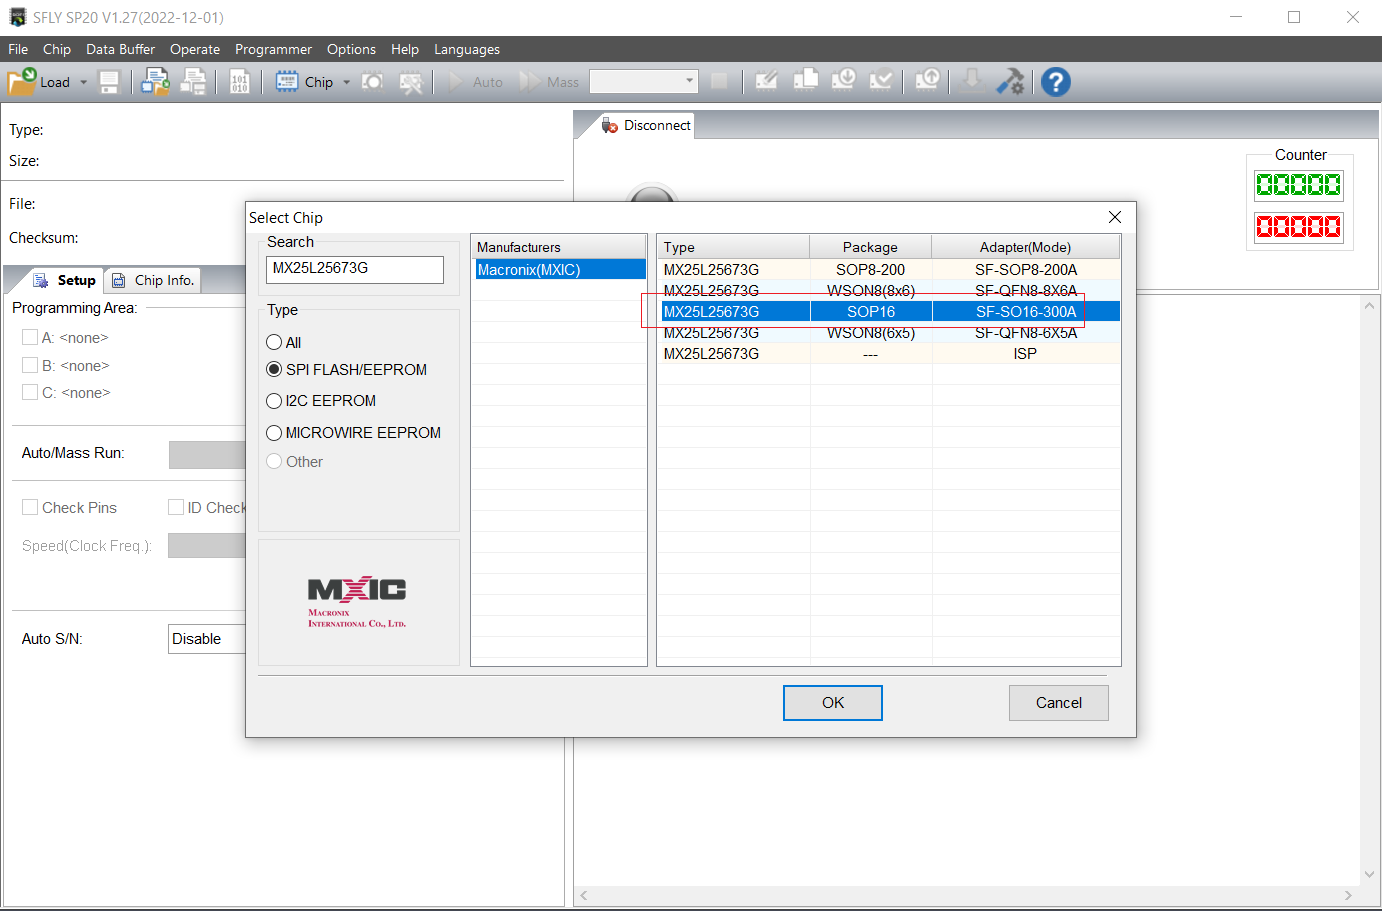Click the verify chip checkmark icon
Screen dimensions: 1382x911
881,81
